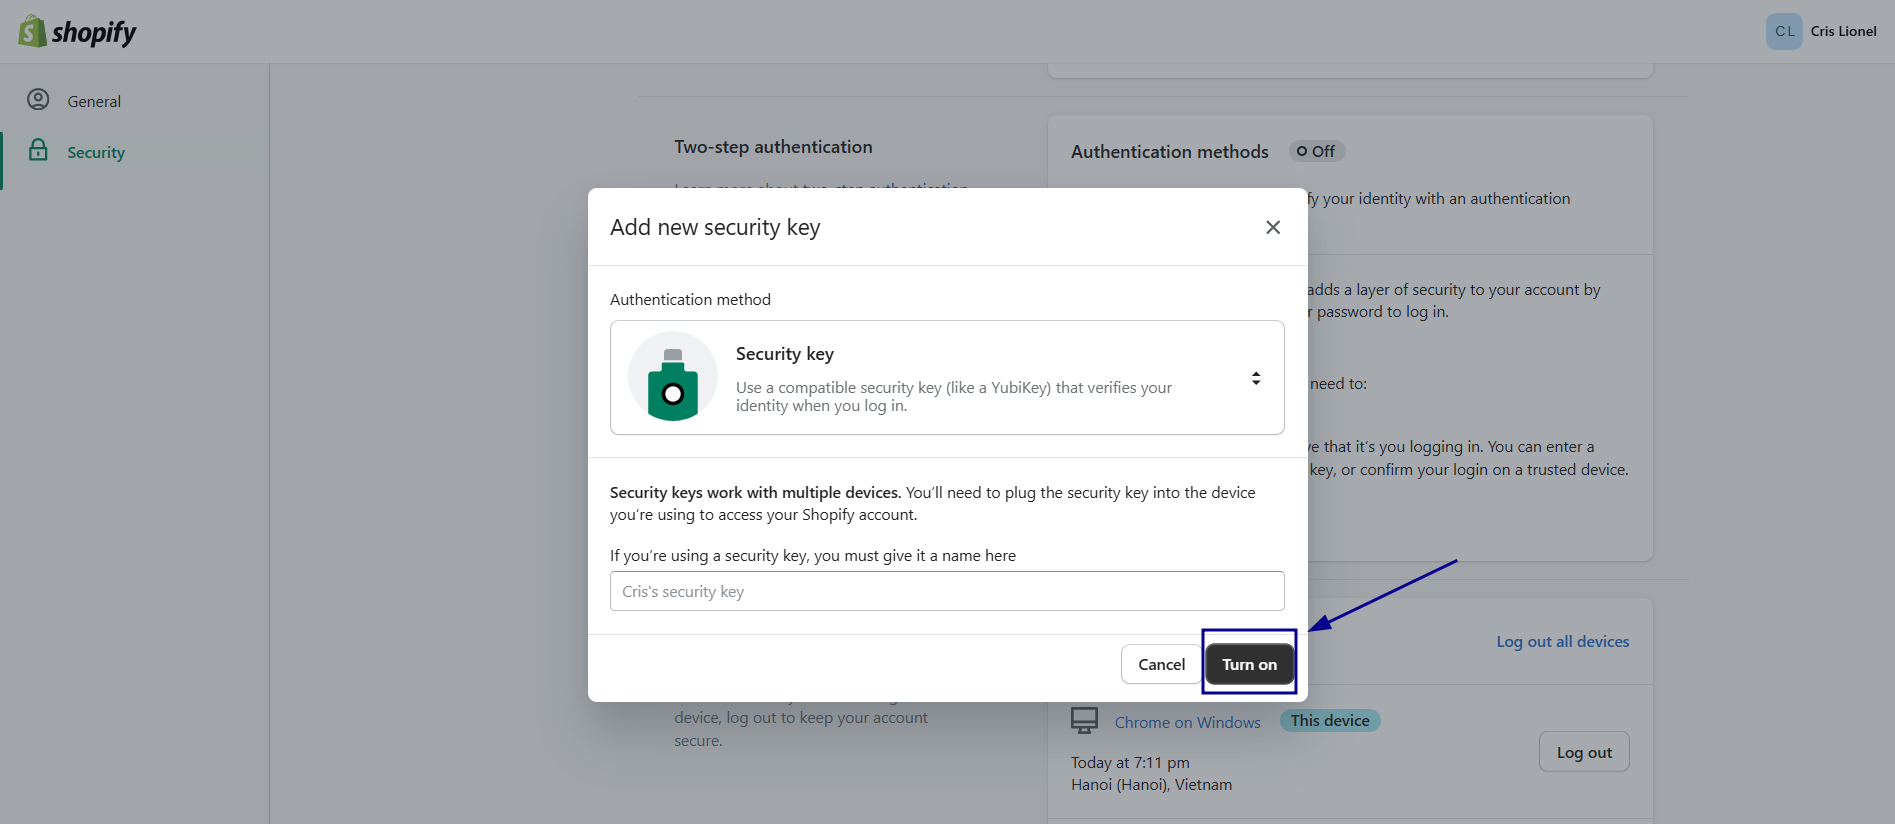
Task: Log out of Chrome on Windows device
Action: pyautogui.click(x=1584, y=752)
